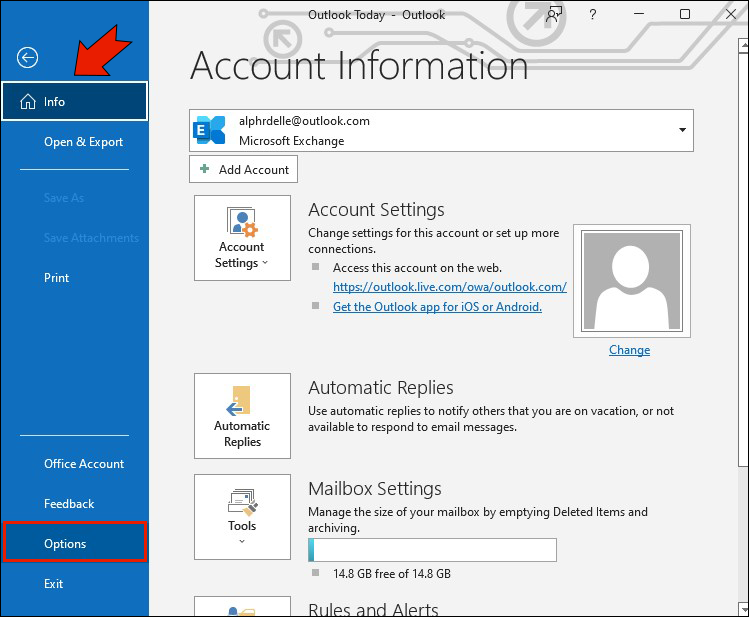Click the back arrow circle icon
The width and height of the screenshot is (749, 617).
[27, 58]
